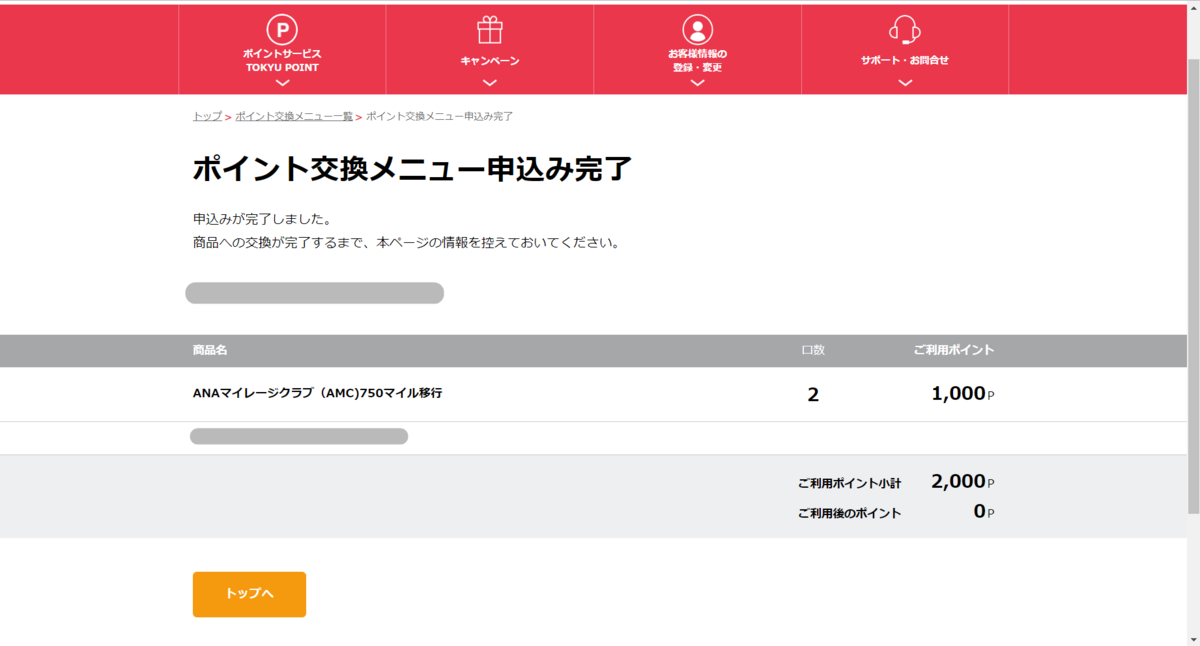Click the support headset icon
The height and width of the screenshot is (646, 1200).
[905, 30]
